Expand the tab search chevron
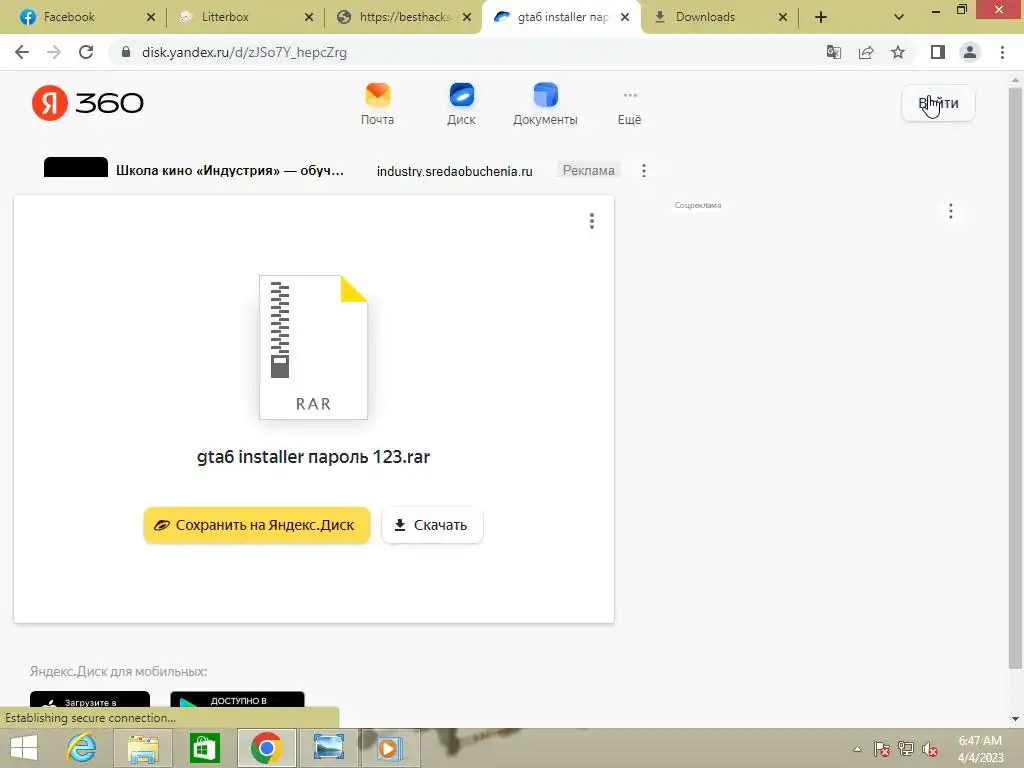 (x=899, y=17)
